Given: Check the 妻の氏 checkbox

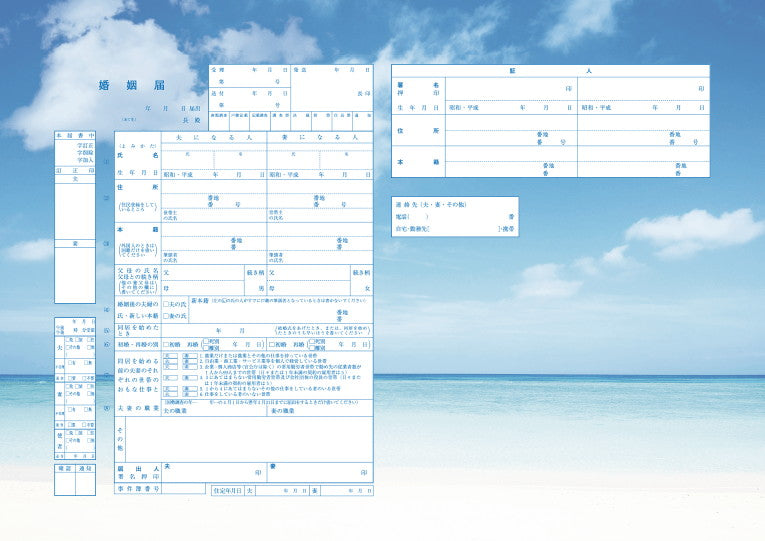Looking at the screenshot, I should click(x=165, y=317).
